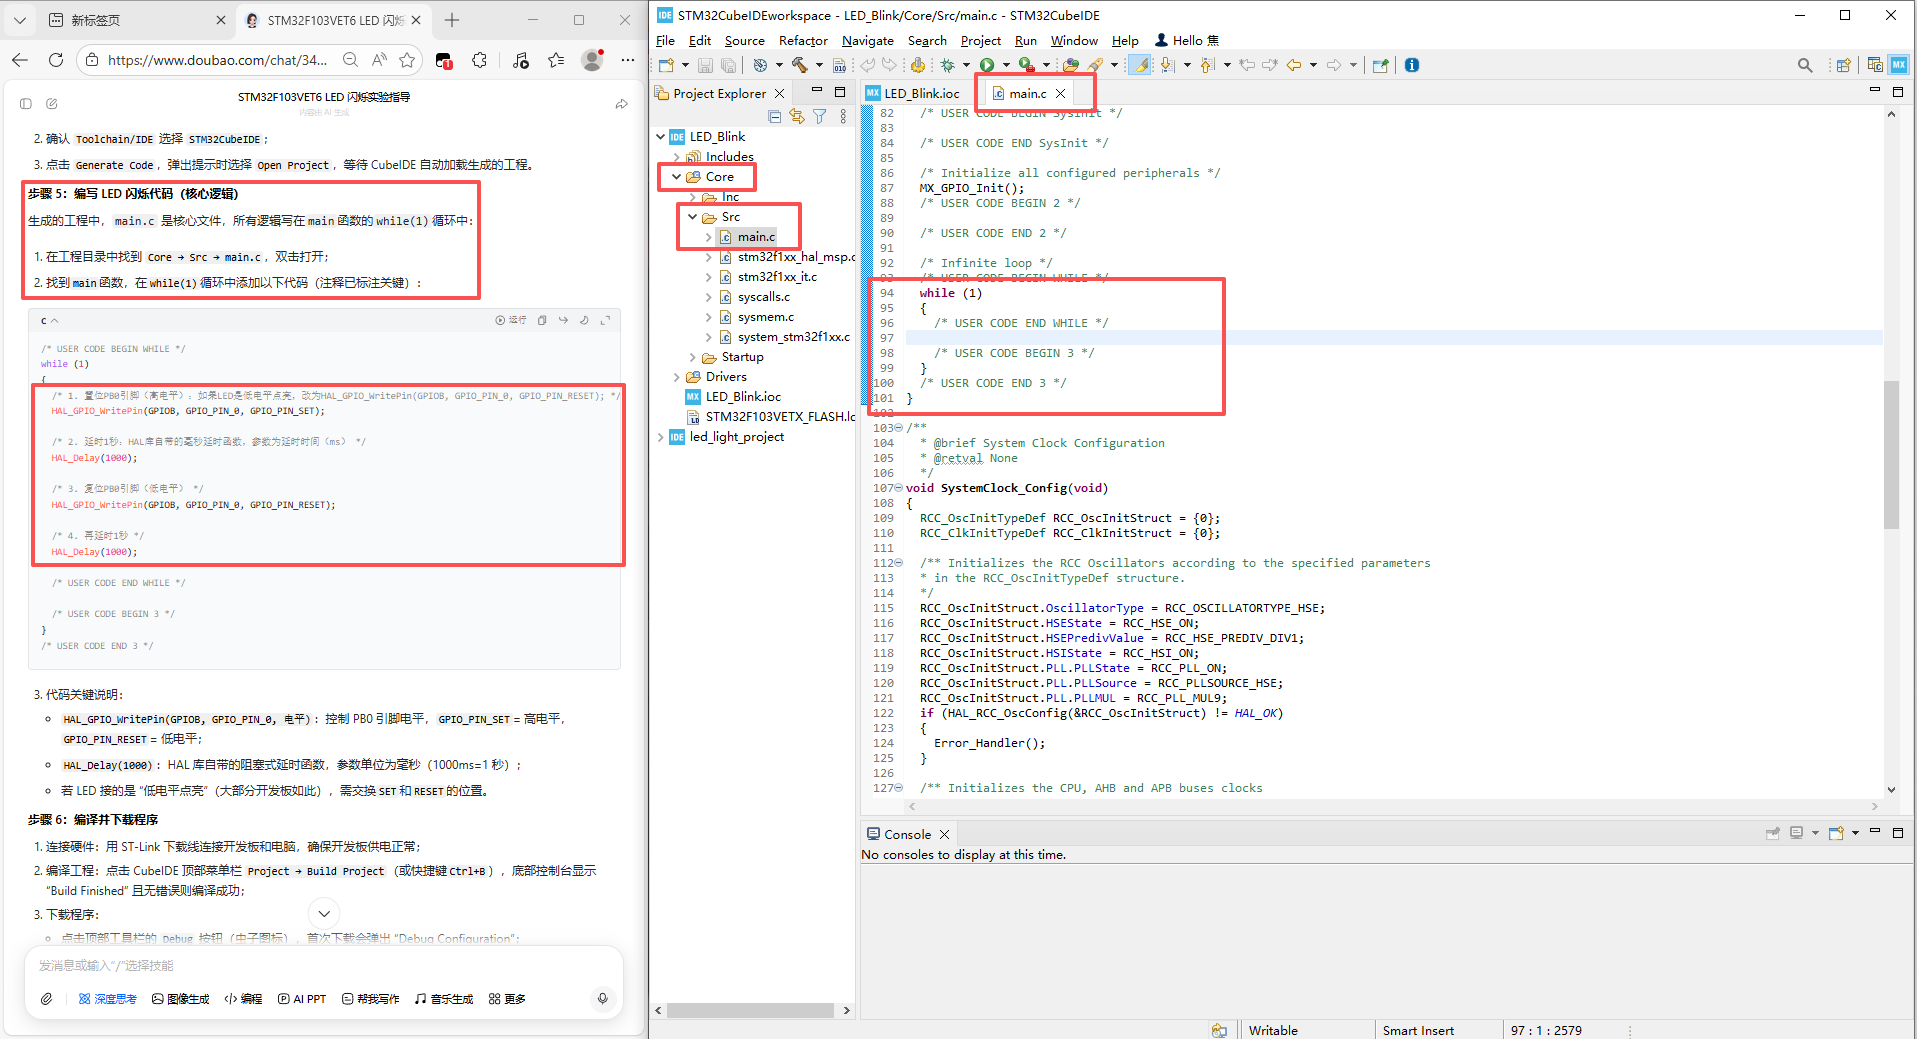Collapse the Core folder

click(676, 176)
